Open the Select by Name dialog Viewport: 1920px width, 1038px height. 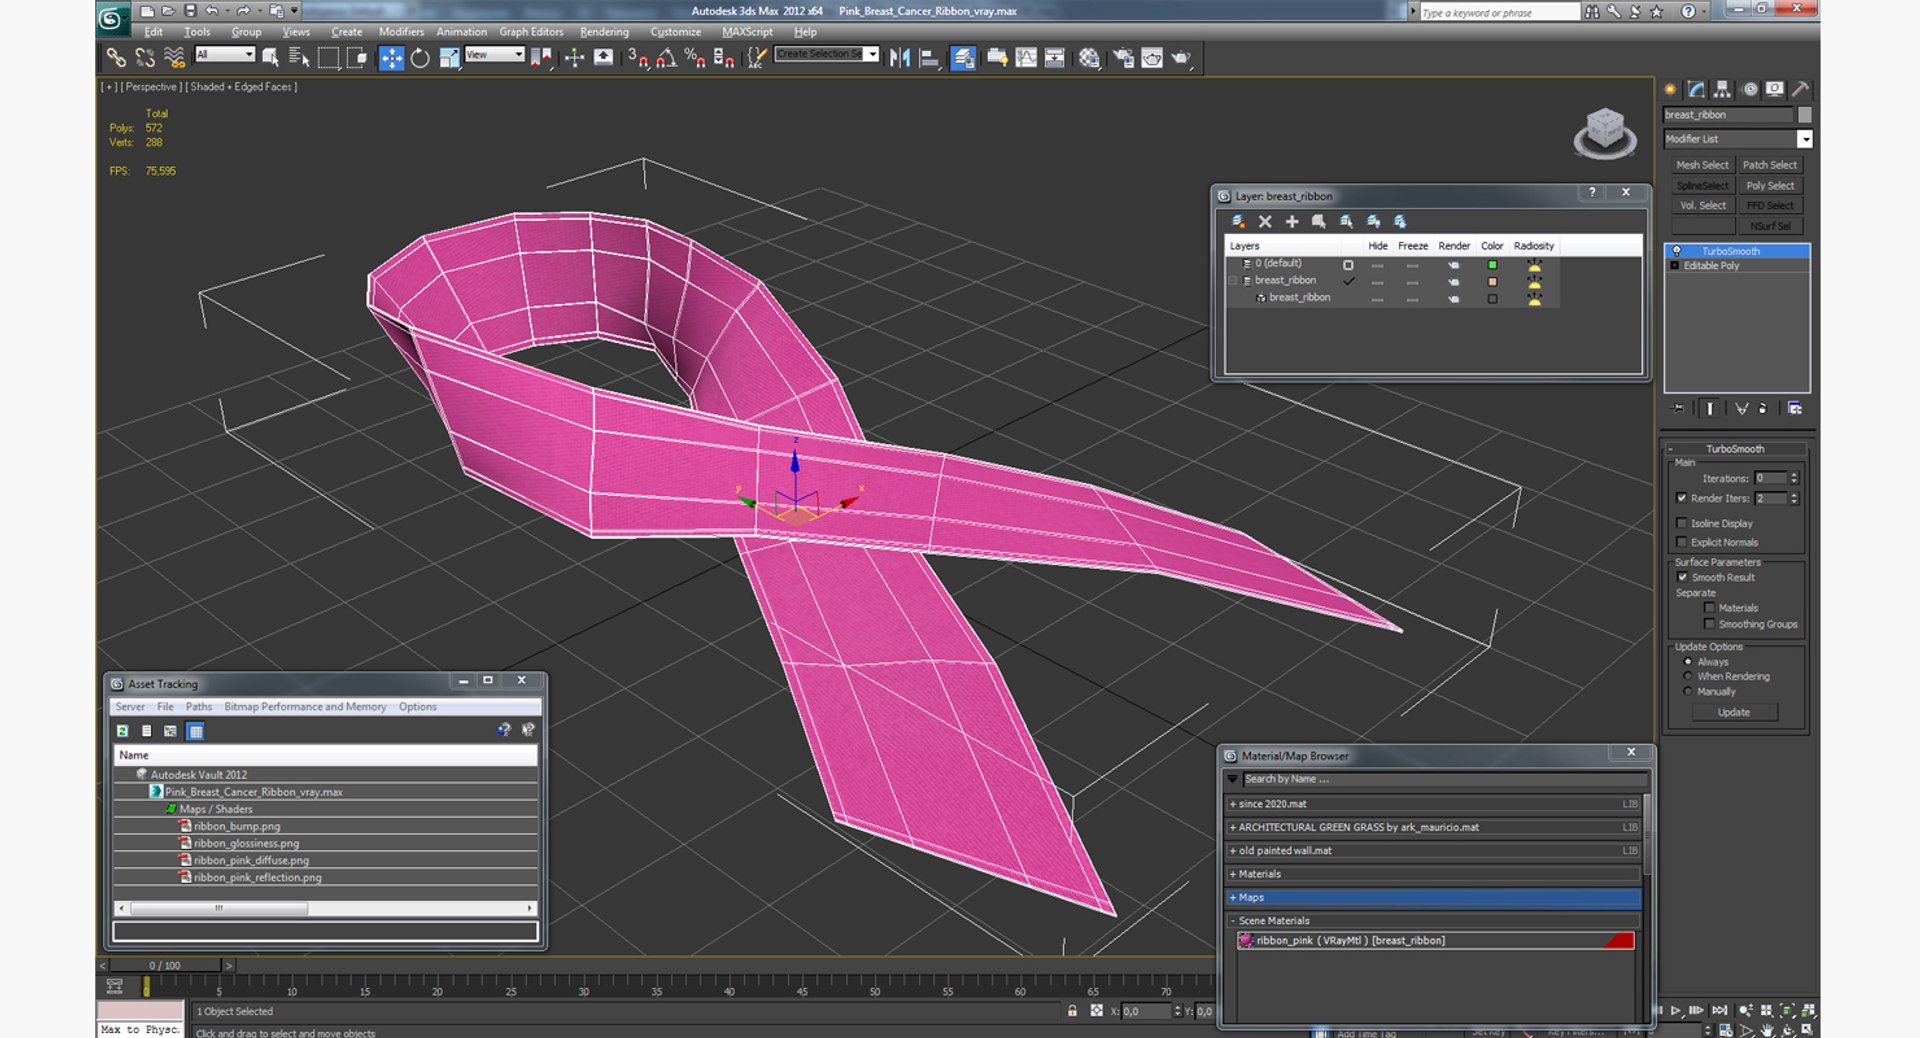coord(298,58)
